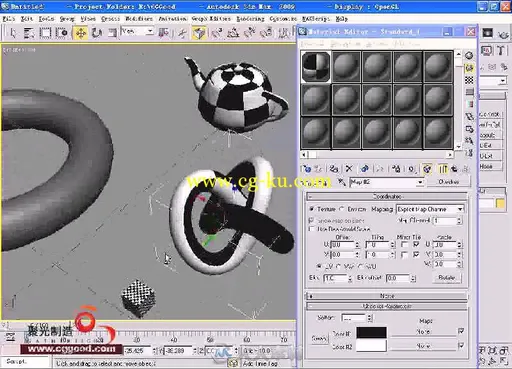Open the Group menu
512x369 pixels.
click(67, 19)
